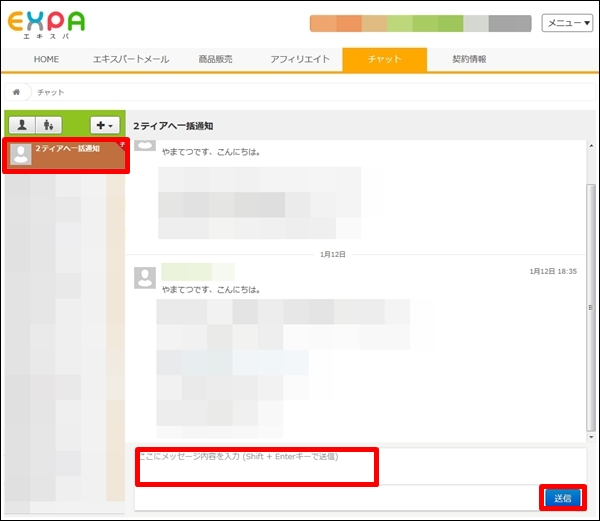
Task: Click the chat scrollbar up arrow
Action: 591,146
